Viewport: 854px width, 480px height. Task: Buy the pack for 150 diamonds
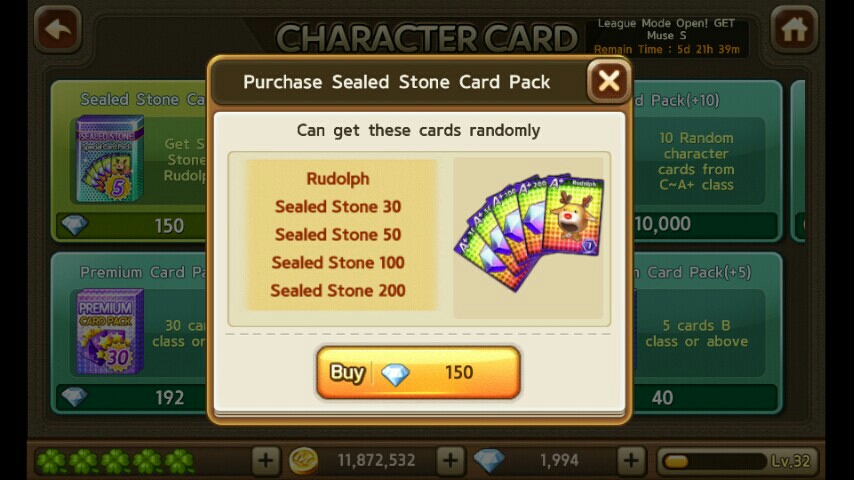[418, 373]
